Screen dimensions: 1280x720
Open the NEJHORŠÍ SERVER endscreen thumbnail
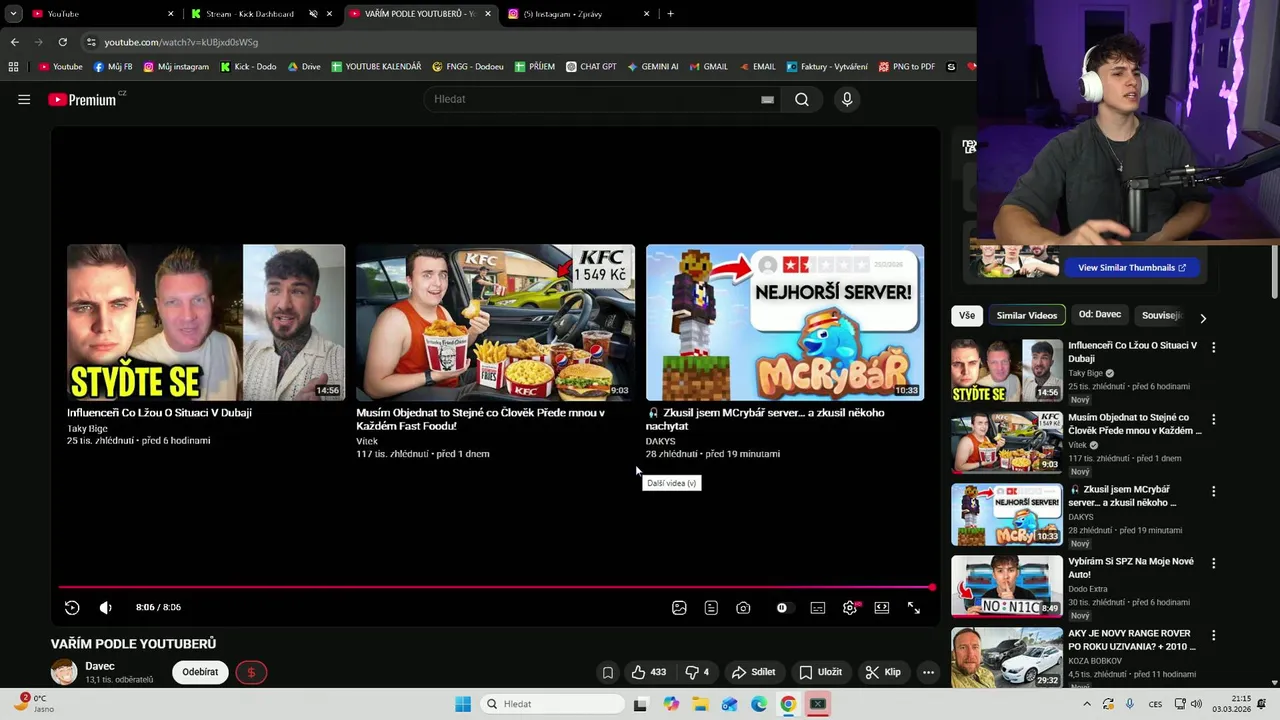coord(785,323)
